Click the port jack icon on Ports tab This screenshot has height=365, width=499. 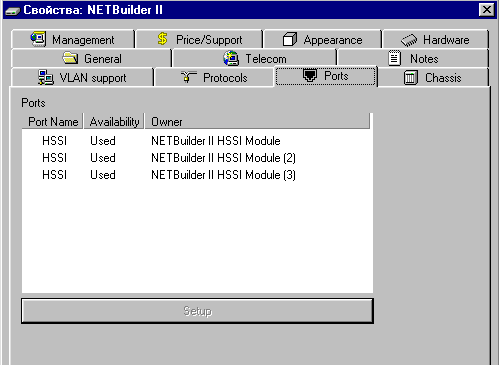310,75
